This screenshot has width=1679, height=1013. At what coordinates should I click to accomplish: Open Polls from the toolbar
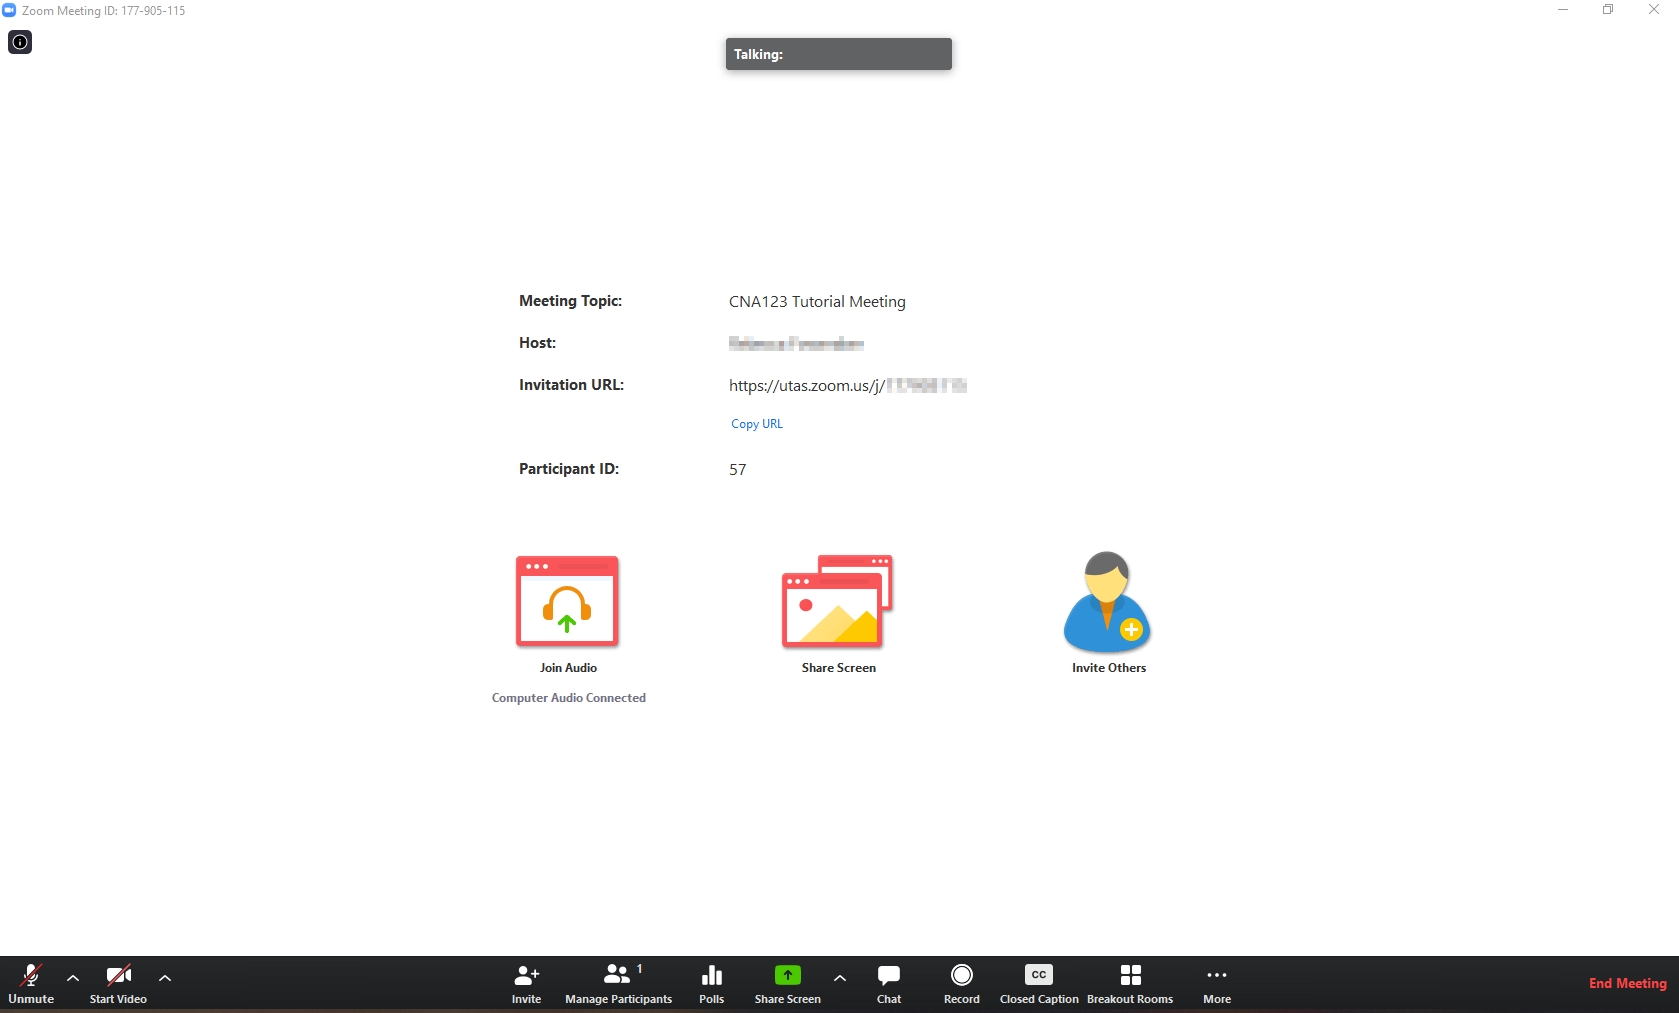pos(712,984)
